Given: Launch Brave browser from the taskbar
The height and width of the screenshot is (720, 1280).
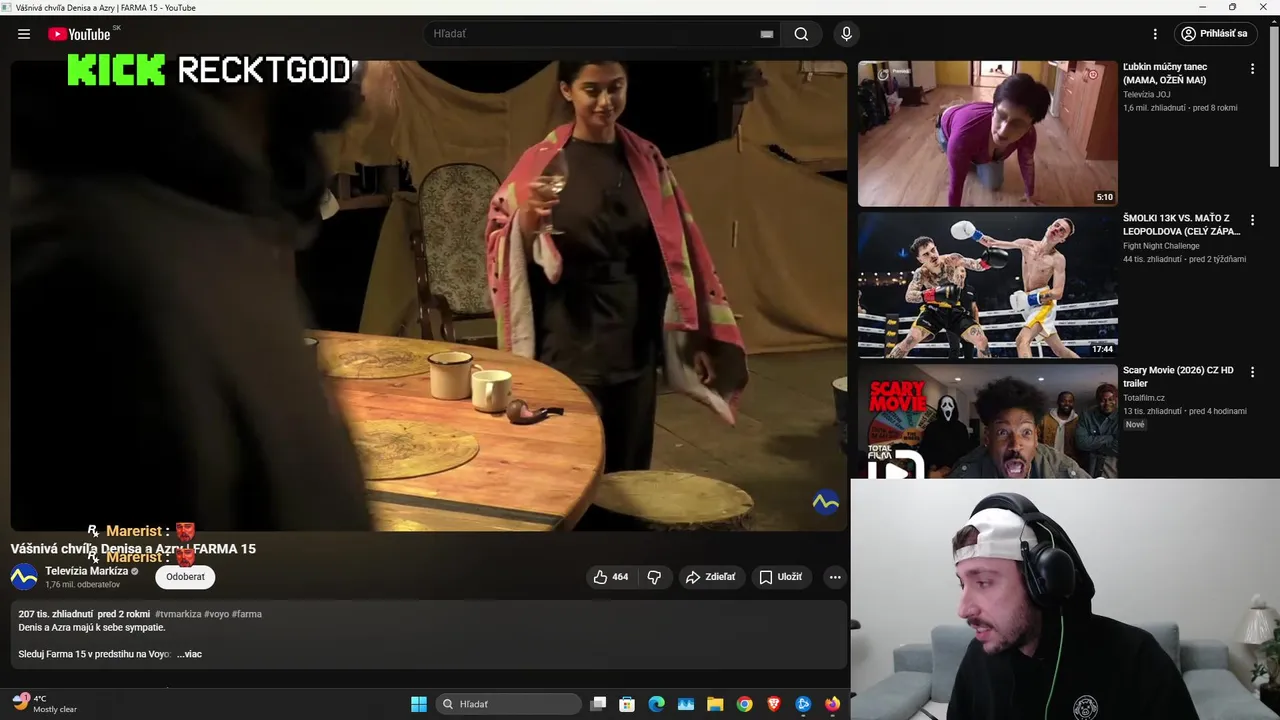Looking at the screenshot, I should point(773,704).
